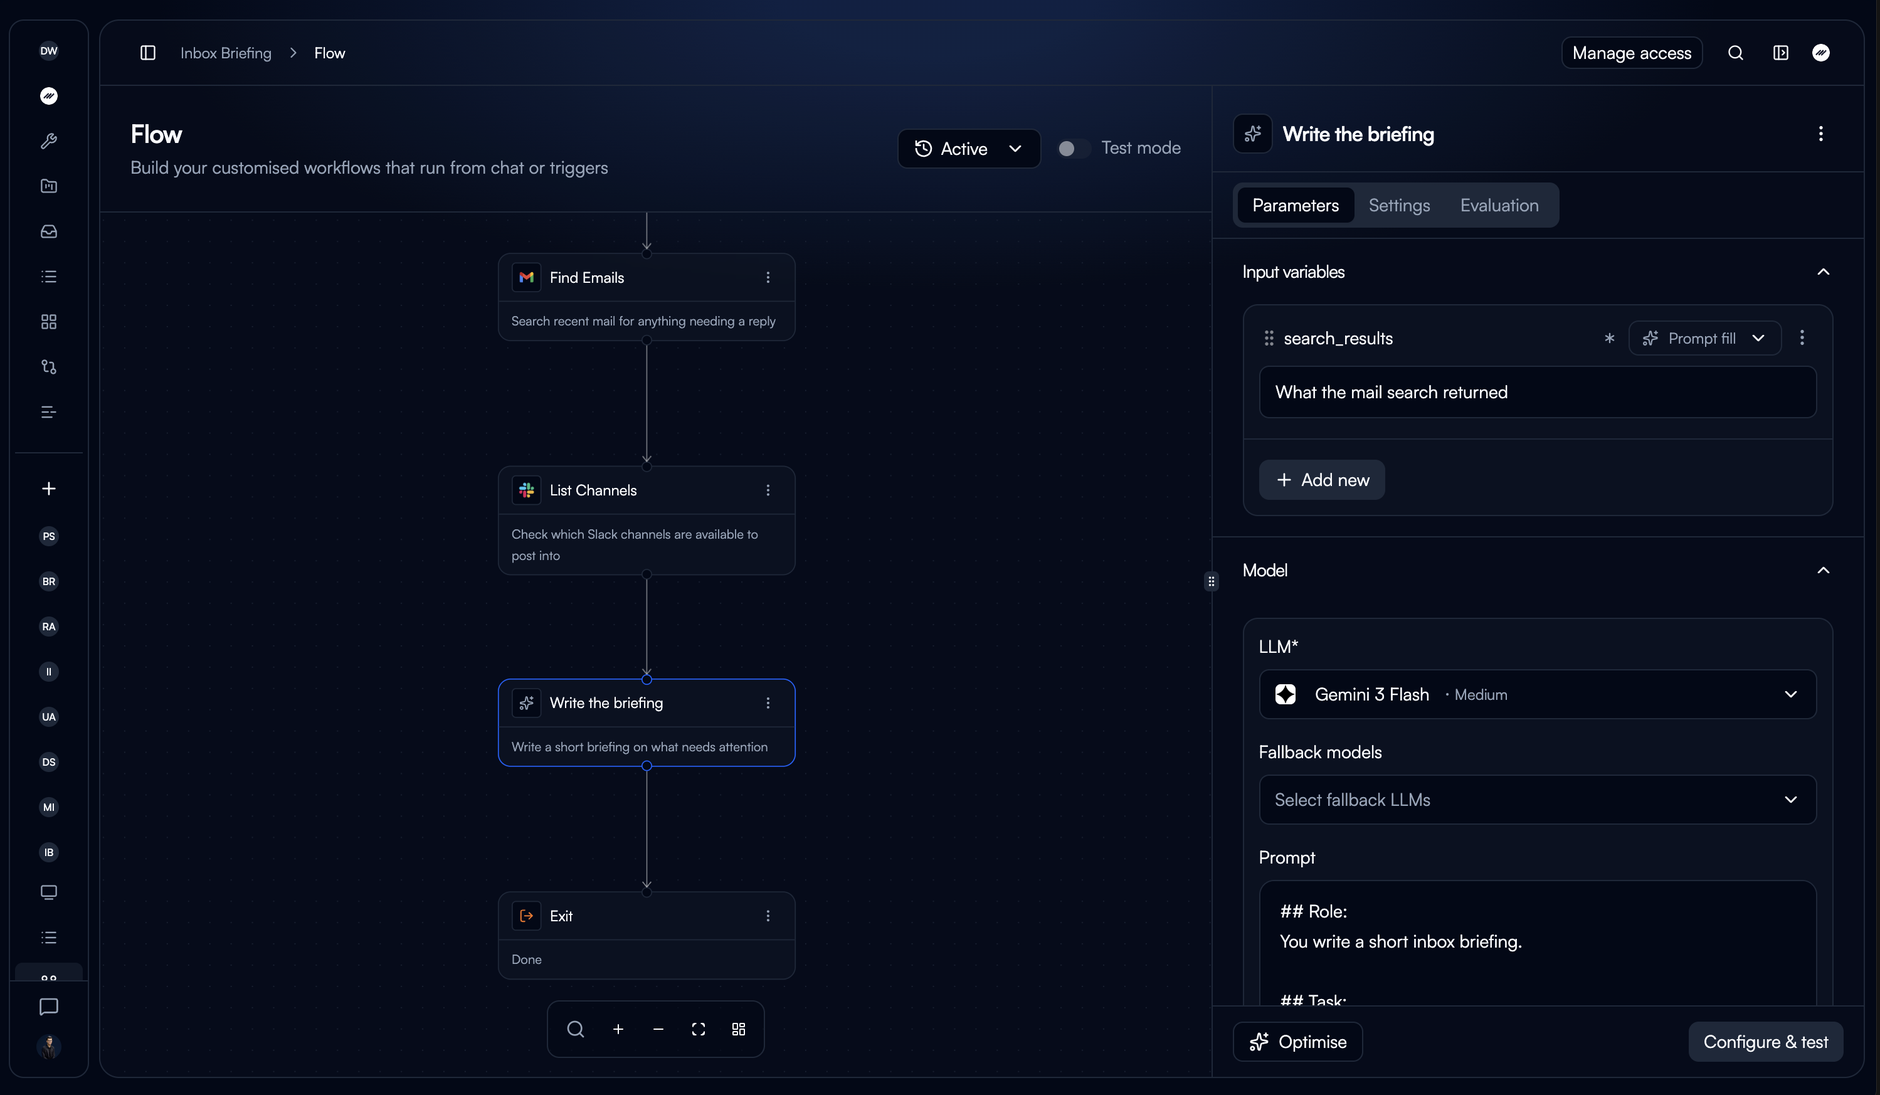Image resolution: width=1880 pixels, height=1095 pixels.
Task: Switch to the Evaluation tab
Action: click(x=1499, y=205)
